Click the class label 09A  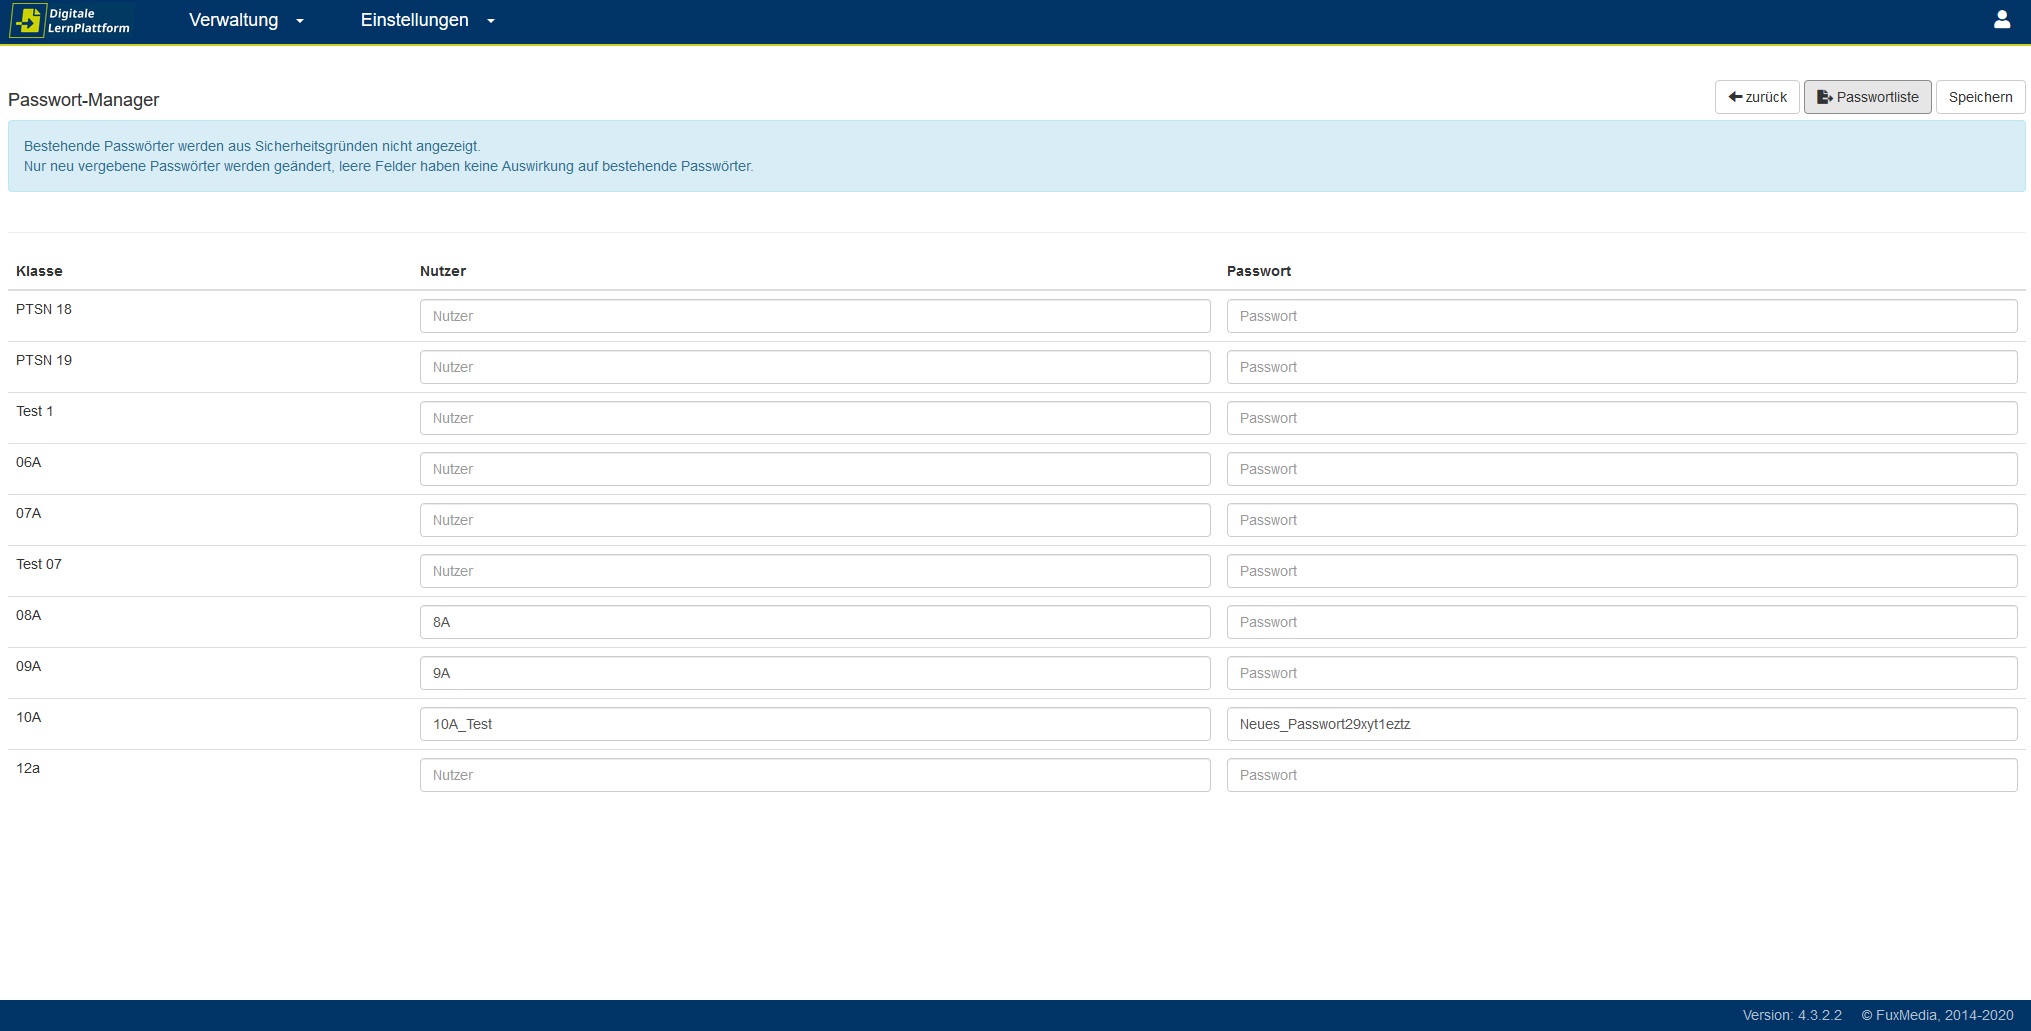29,666
